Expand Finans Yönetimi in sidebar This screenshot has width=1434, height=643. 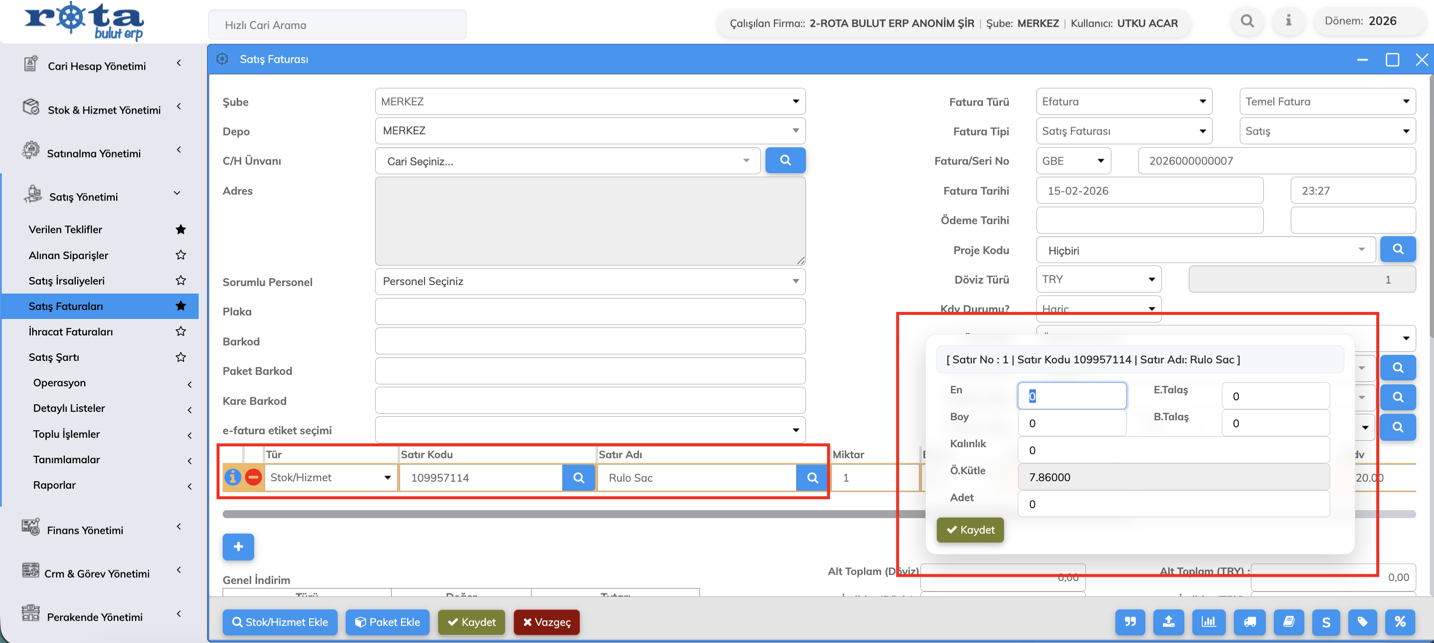(85, 530)
